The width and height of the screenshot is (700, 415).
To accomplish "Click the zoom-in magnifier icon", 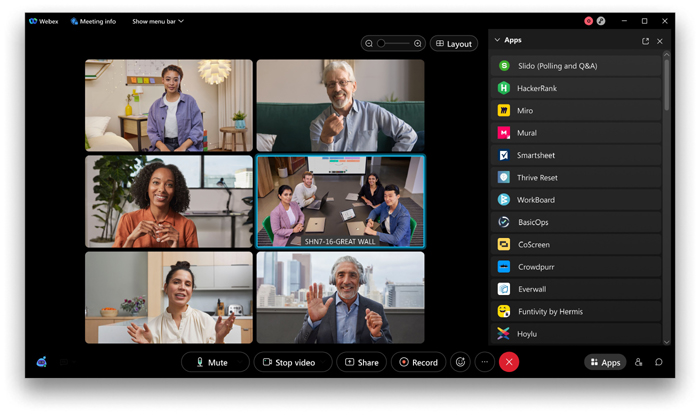I will coord(417,43).
